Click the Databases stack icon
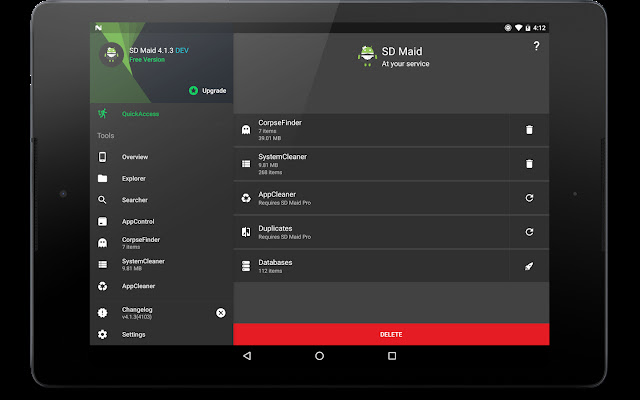Image resolution: width=640 pixels, height=400 pixels. [246, 266]
